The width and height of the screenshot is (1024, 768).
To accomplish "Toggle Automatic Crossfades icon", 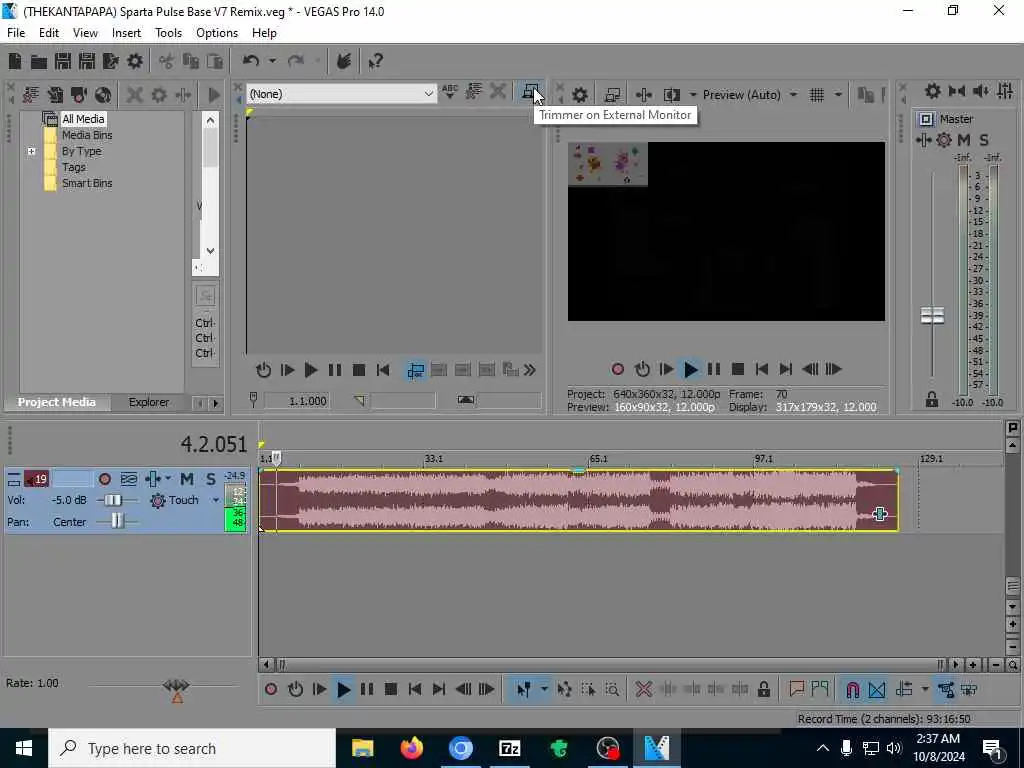I will [x=877, y=690].
